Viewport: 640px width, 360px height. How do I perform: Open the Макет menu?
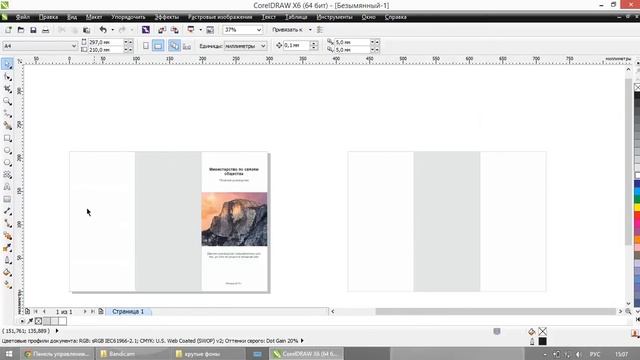tap(94, 17)
